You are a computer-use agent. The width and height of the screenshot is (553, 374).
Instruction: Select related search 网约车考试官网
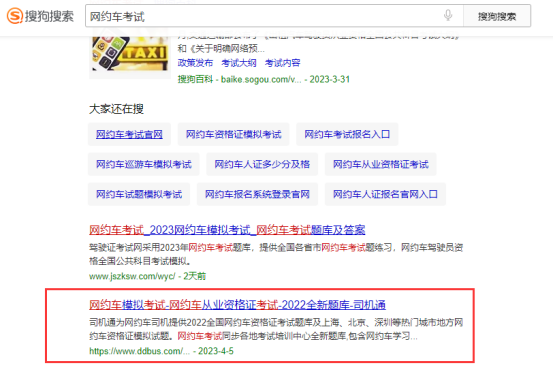tap(129, 134)
